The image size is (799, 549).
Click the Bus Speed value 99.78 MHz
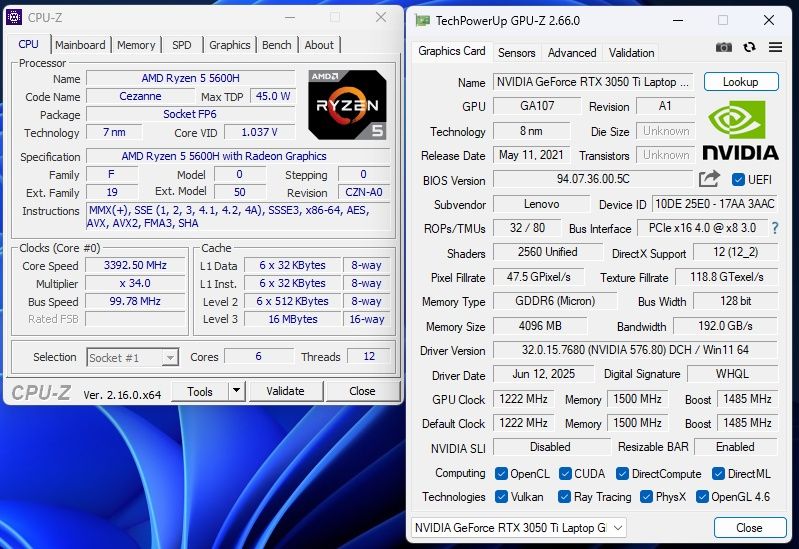click(x=135, y=301)
